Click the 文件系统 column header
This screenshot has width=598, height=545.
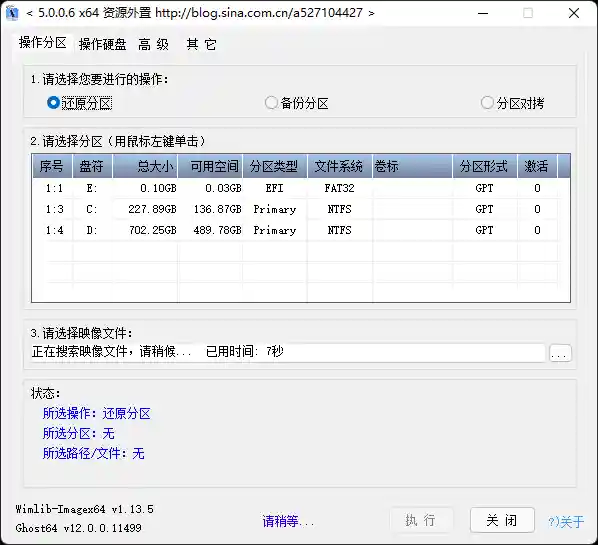pyautogui.click(x=339, y=166)
